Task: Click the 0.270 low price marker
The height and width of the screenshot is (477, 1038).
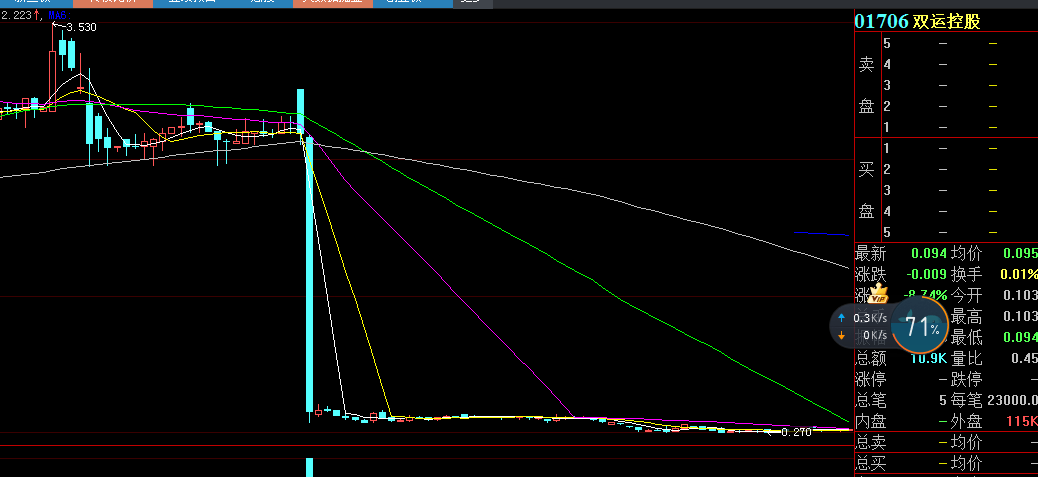Action: tap(795, 432)
